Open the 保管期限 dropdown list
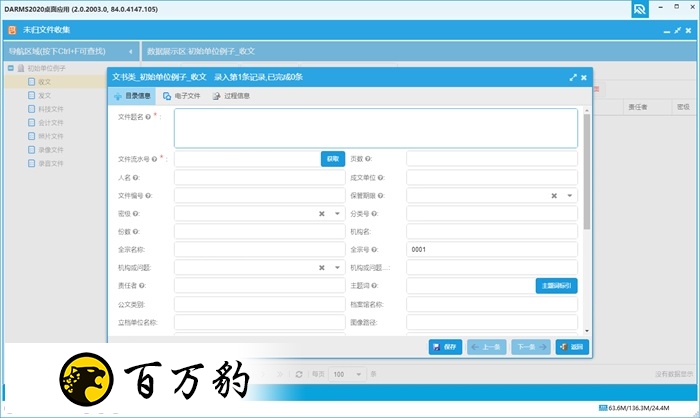The image size is (700, 418). (x=570, y=195)
